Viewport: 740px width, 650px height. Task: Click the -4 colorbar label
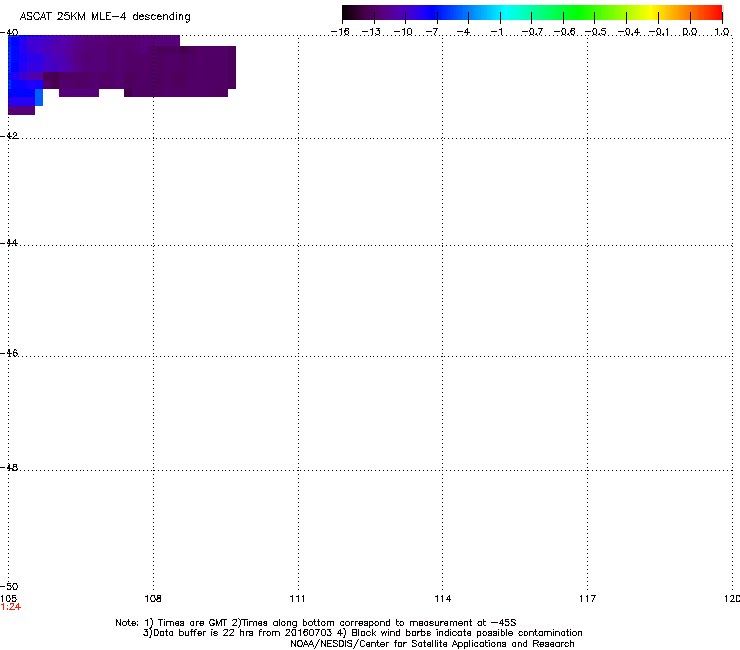pyautogui.click(x=463, y=32)
